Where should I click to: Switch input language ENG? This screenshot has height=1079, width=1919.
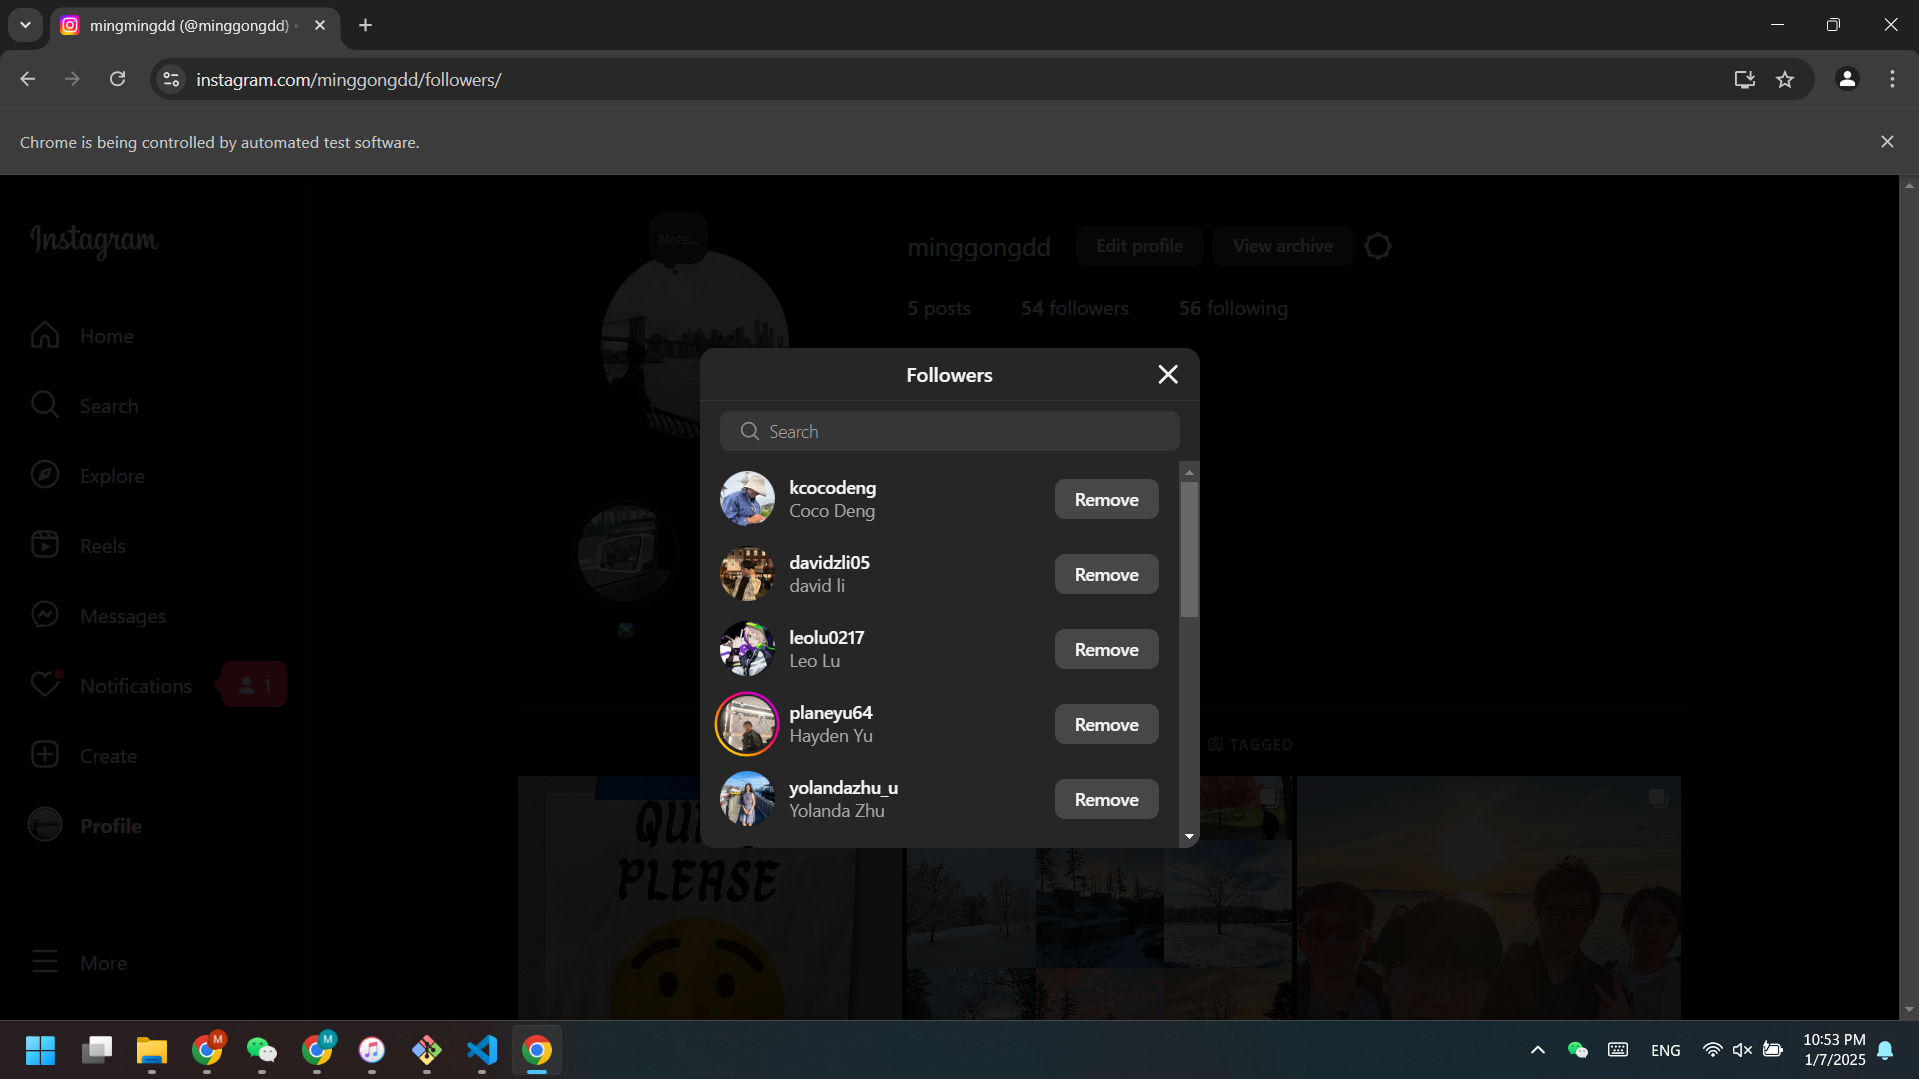pyautogui.click(x=1665, y=1050)
